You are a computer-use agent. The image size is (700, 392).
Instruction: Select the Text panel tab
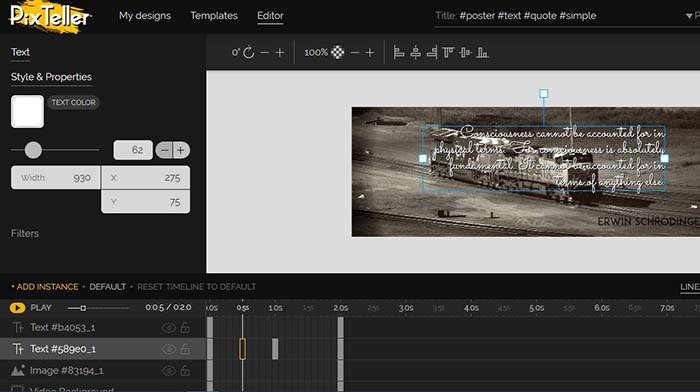click(20, 53)
